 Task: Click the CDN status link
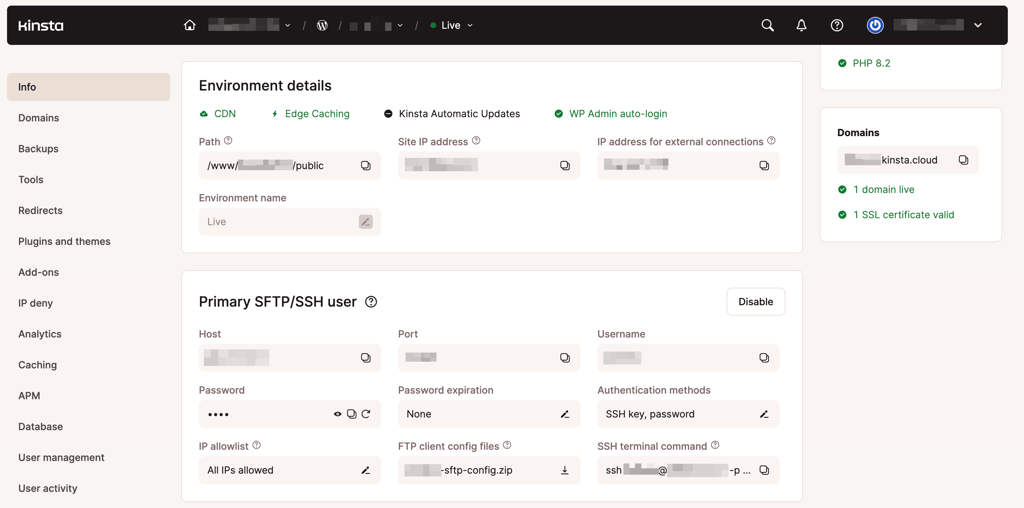point(217,114)
